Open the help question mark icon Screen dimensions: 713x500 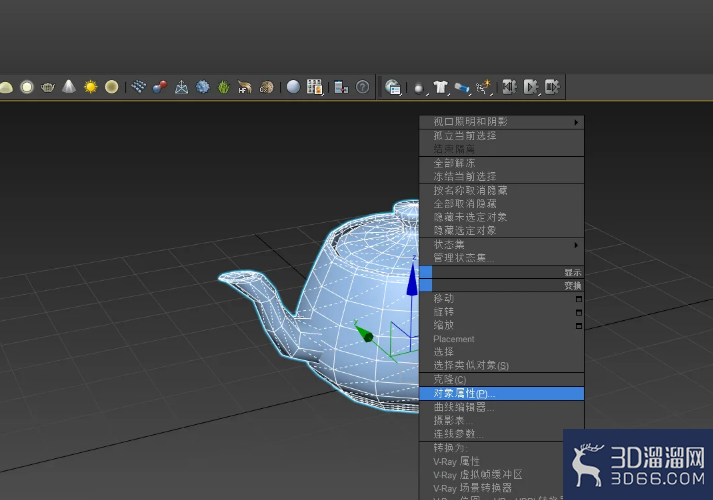[x=362, y=87]
